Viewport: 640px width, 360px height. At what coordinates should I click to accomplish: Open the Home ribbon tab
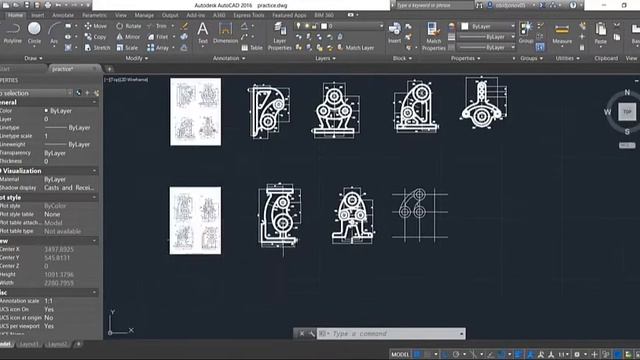(x=16, y=15)
